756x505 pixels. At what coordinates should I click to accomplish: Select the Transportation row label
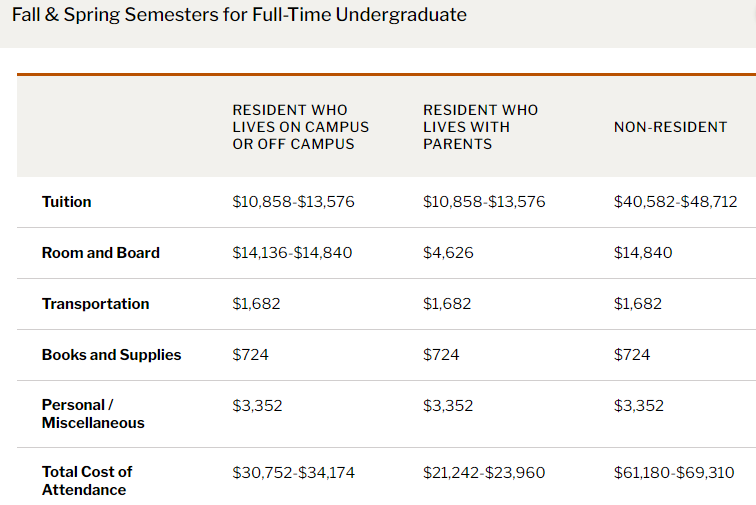95,304
